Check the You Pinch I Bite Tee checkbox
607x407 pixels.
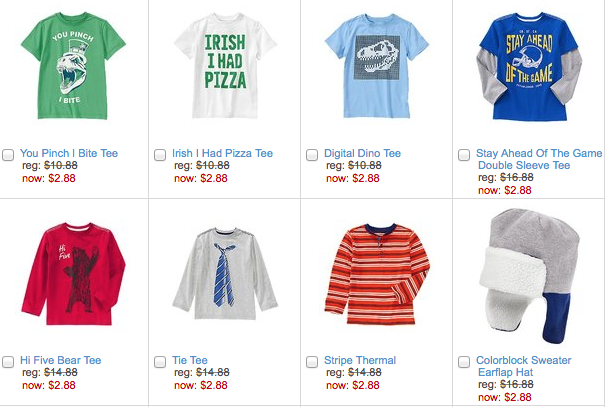(8, 155)
